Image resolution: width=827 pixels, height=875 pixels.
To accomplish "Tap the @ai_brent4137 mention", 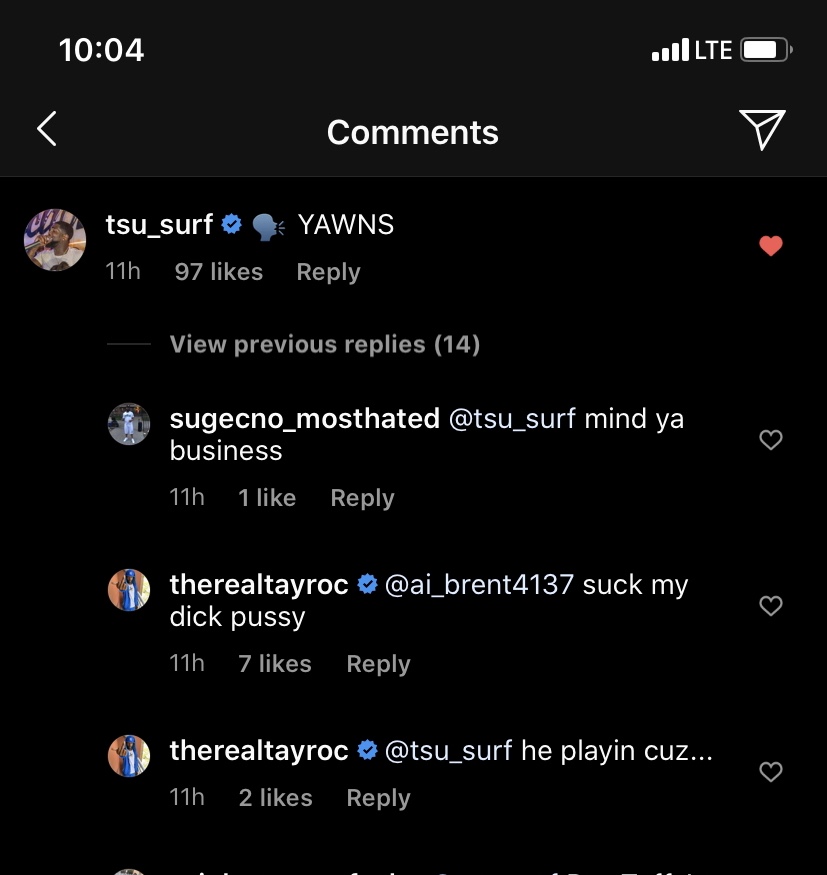I will pyautogui.click(x=479, y=584).
